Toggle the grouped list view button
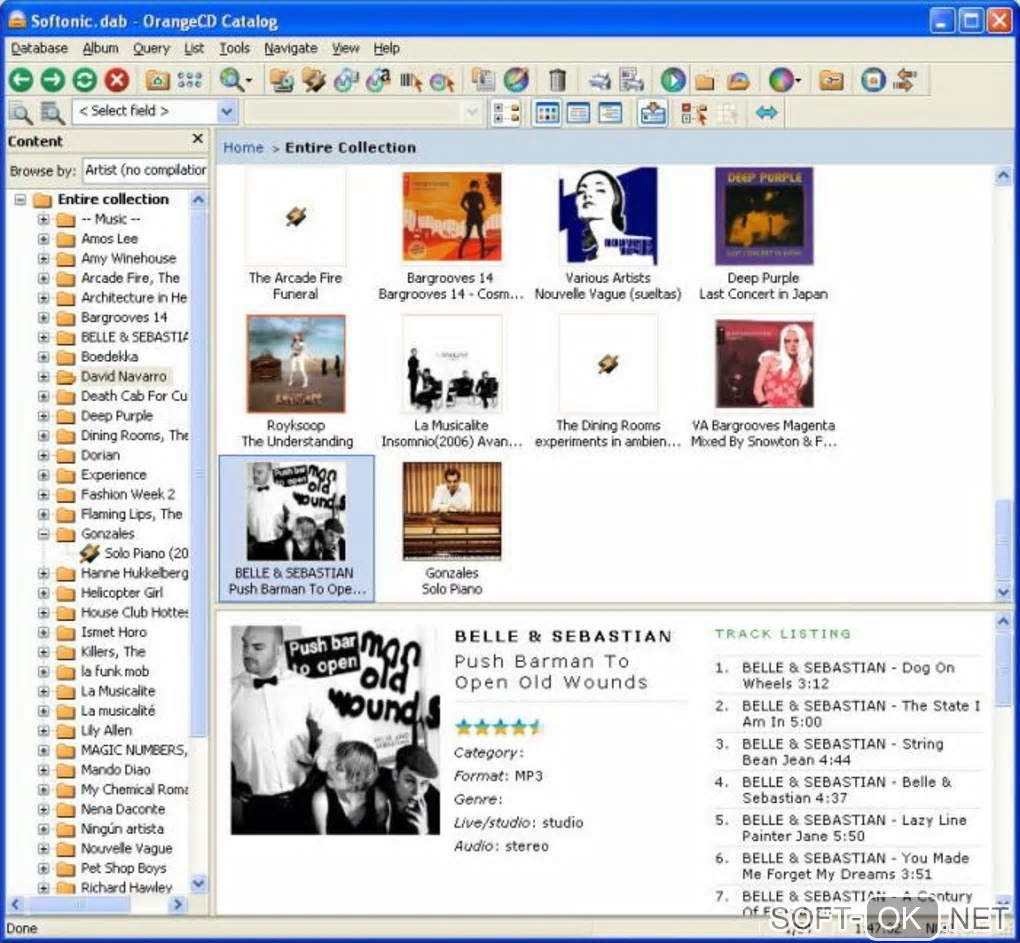 (x=506, y=113)
